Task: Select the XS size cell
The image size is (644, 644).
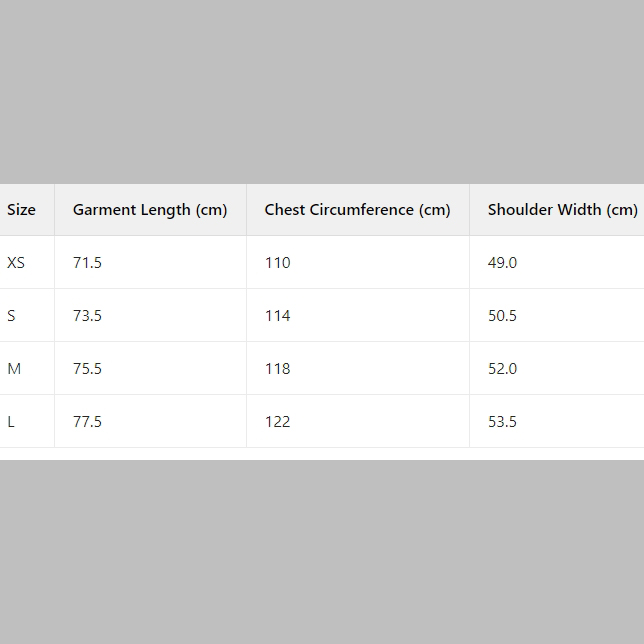Action: tap(16, 263)
